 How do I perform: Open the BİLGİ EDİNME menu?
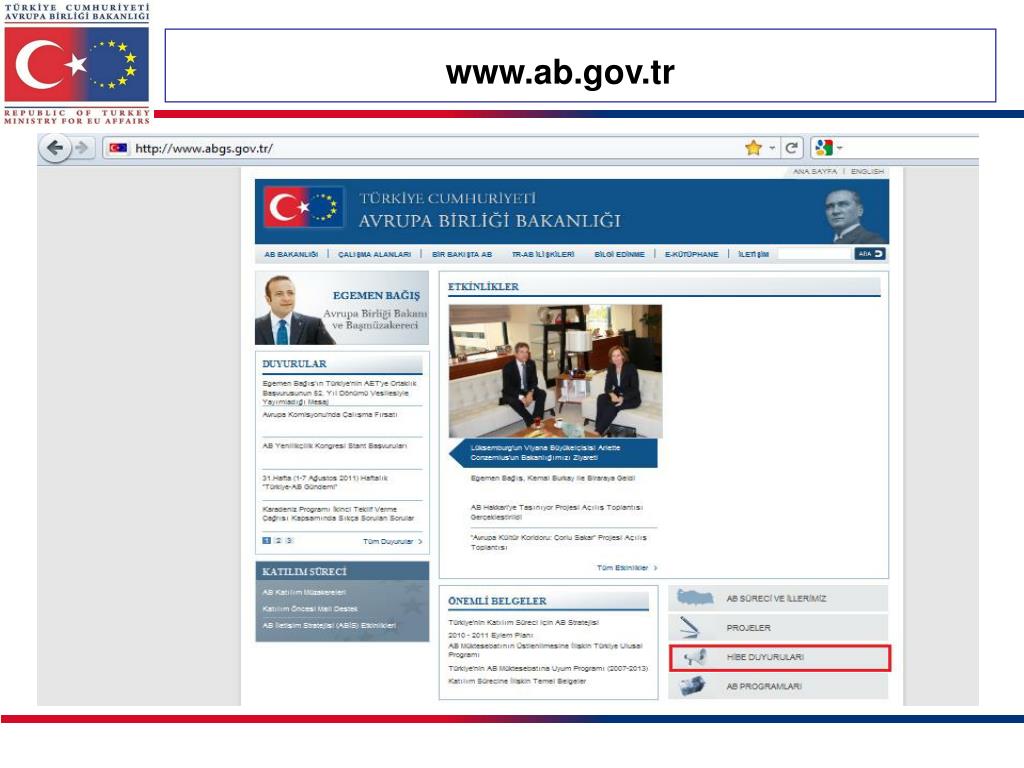[619, 255]
